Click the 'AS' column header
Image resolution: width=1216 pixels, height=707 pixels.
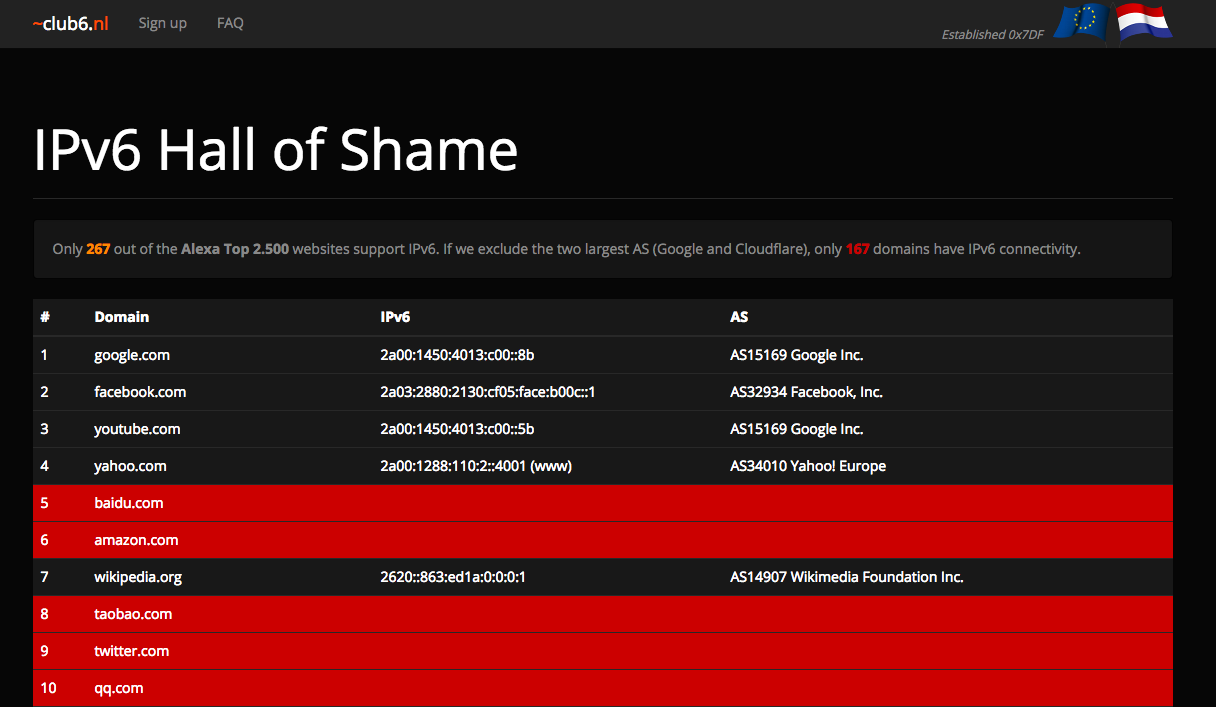click(739, 317)
